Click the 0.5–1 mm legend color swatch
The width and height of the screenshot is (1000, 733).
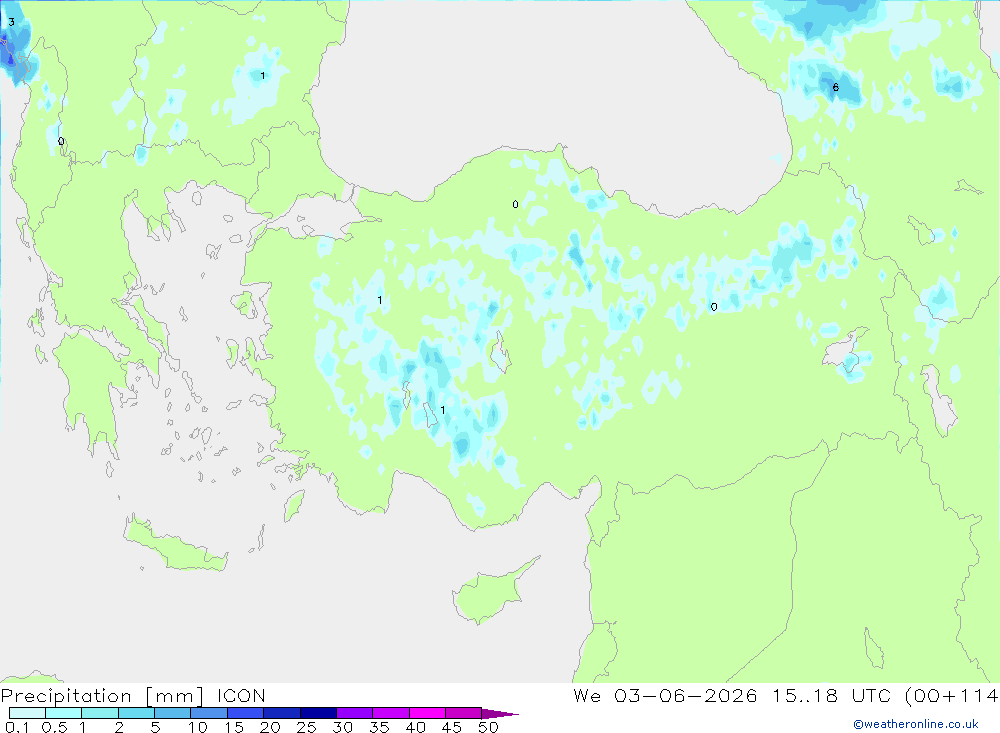(64, 713)
